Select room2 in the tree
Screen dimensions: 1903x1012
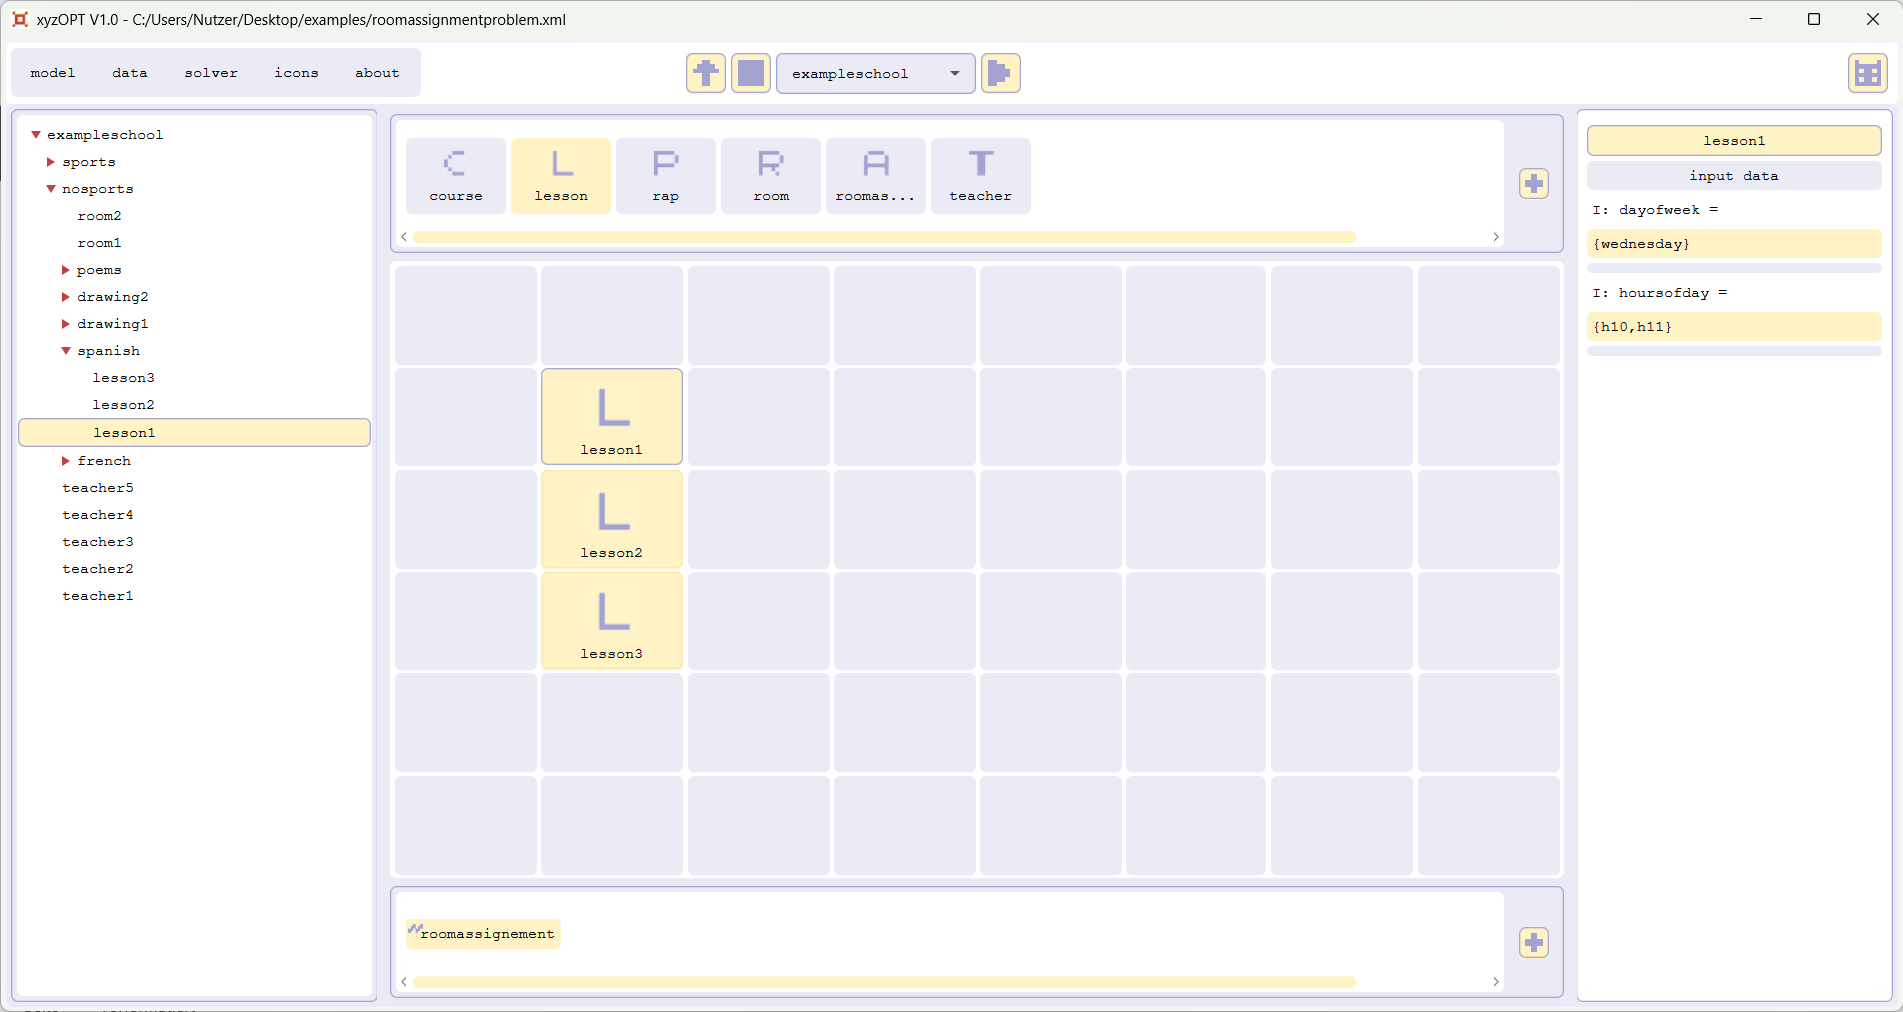tap(100, 216)
